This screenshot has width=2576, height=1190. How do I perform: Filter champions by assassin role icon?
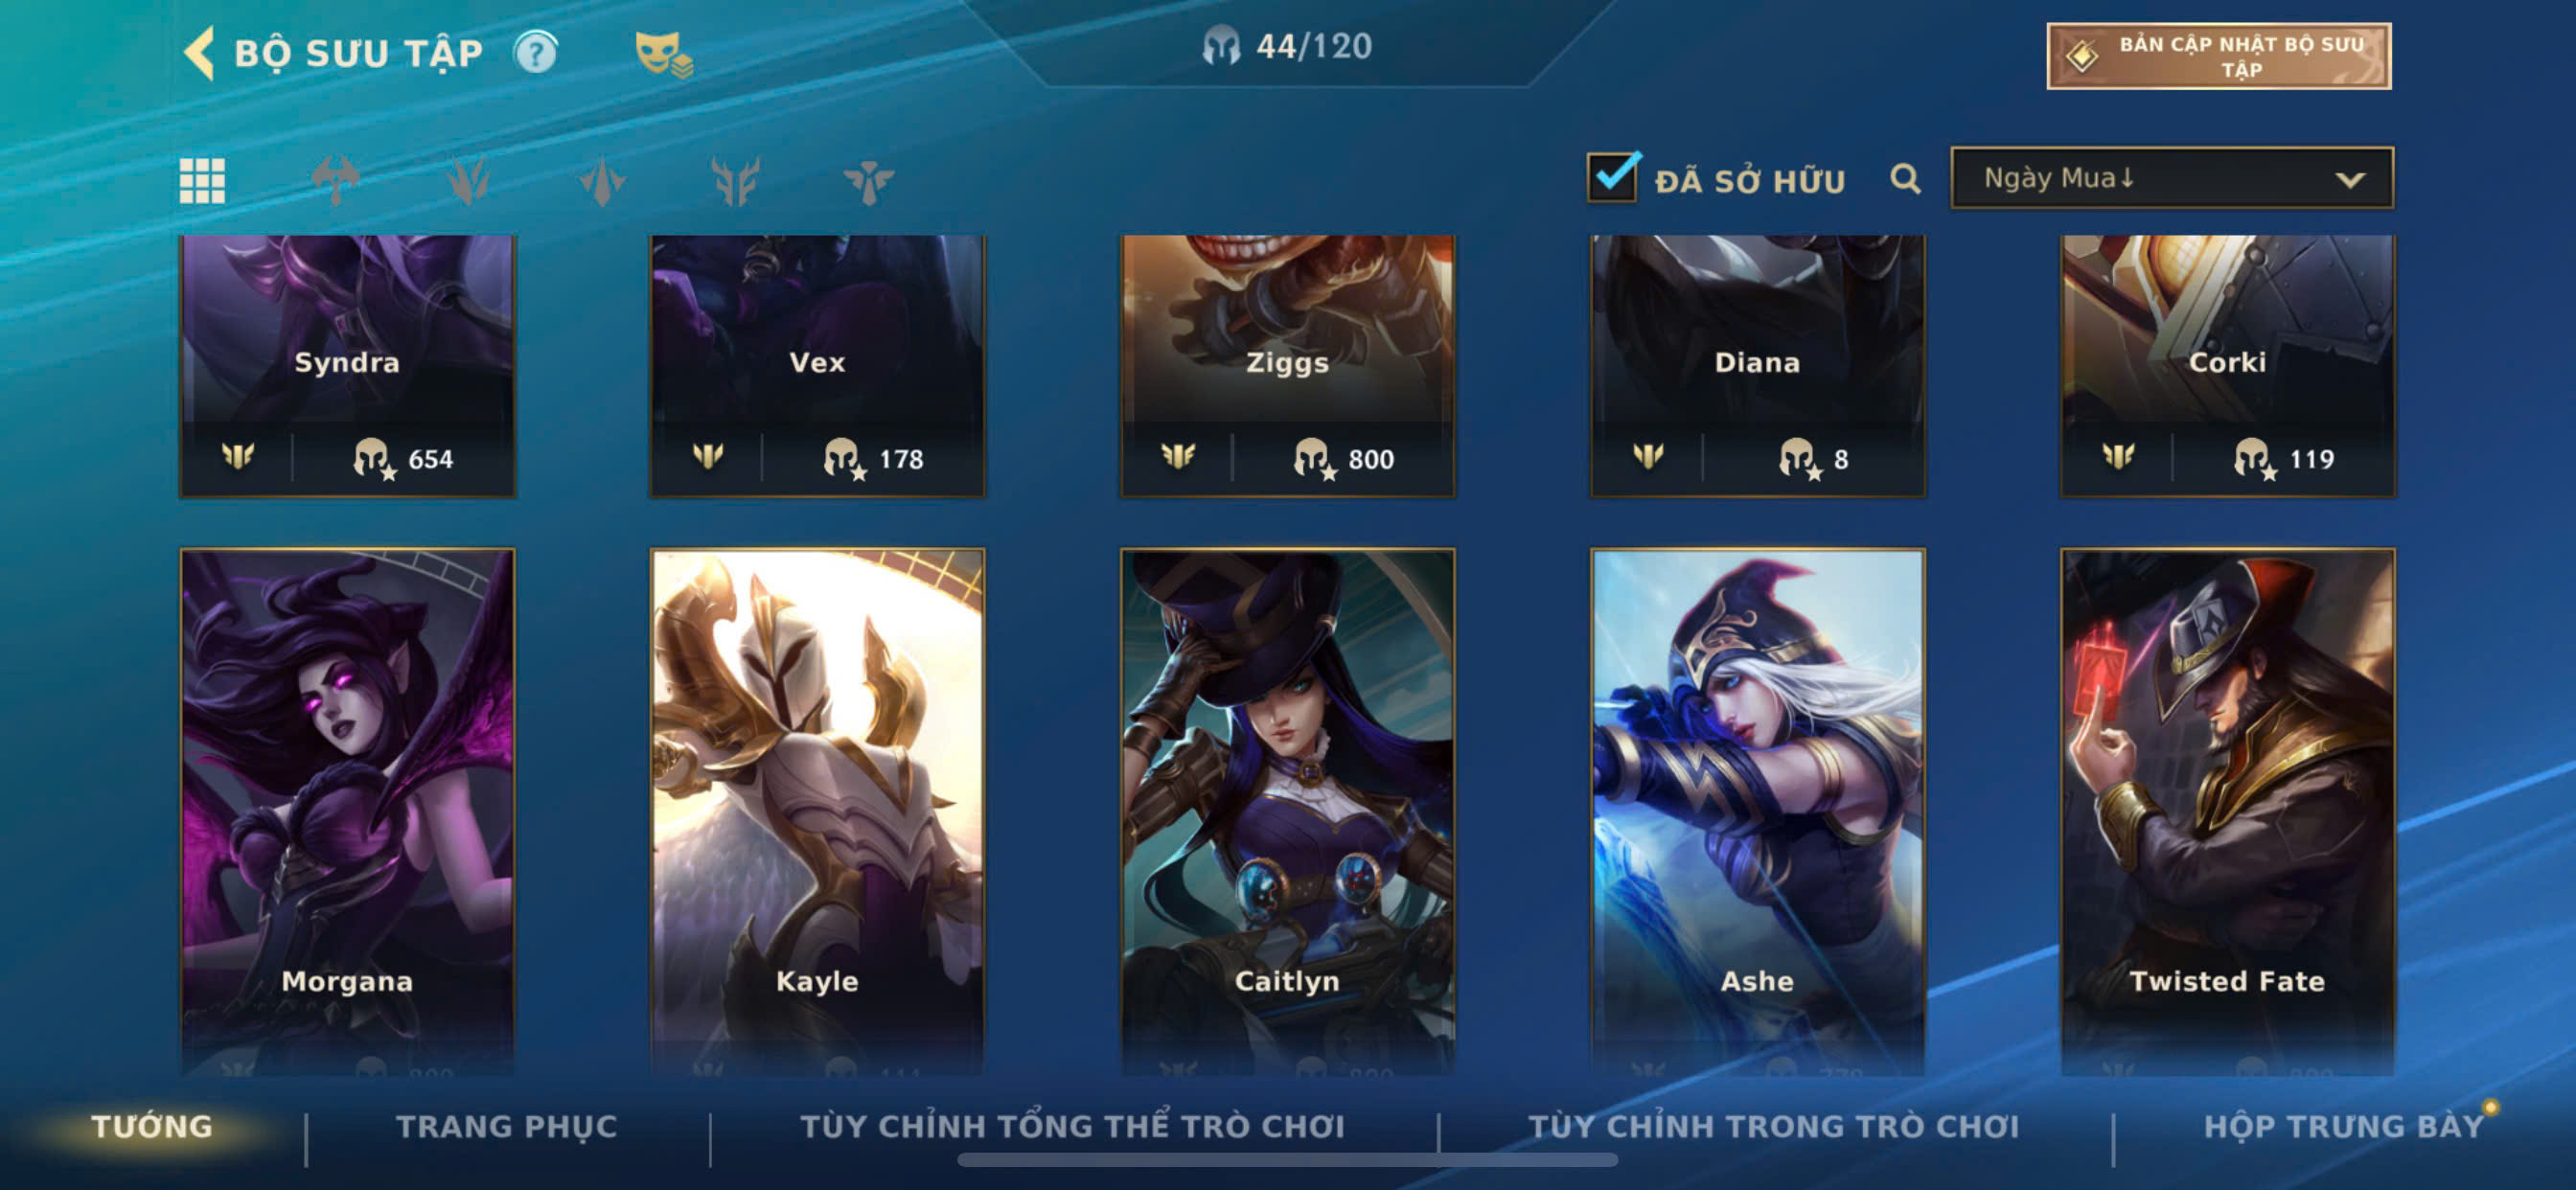tap(602, 181)
